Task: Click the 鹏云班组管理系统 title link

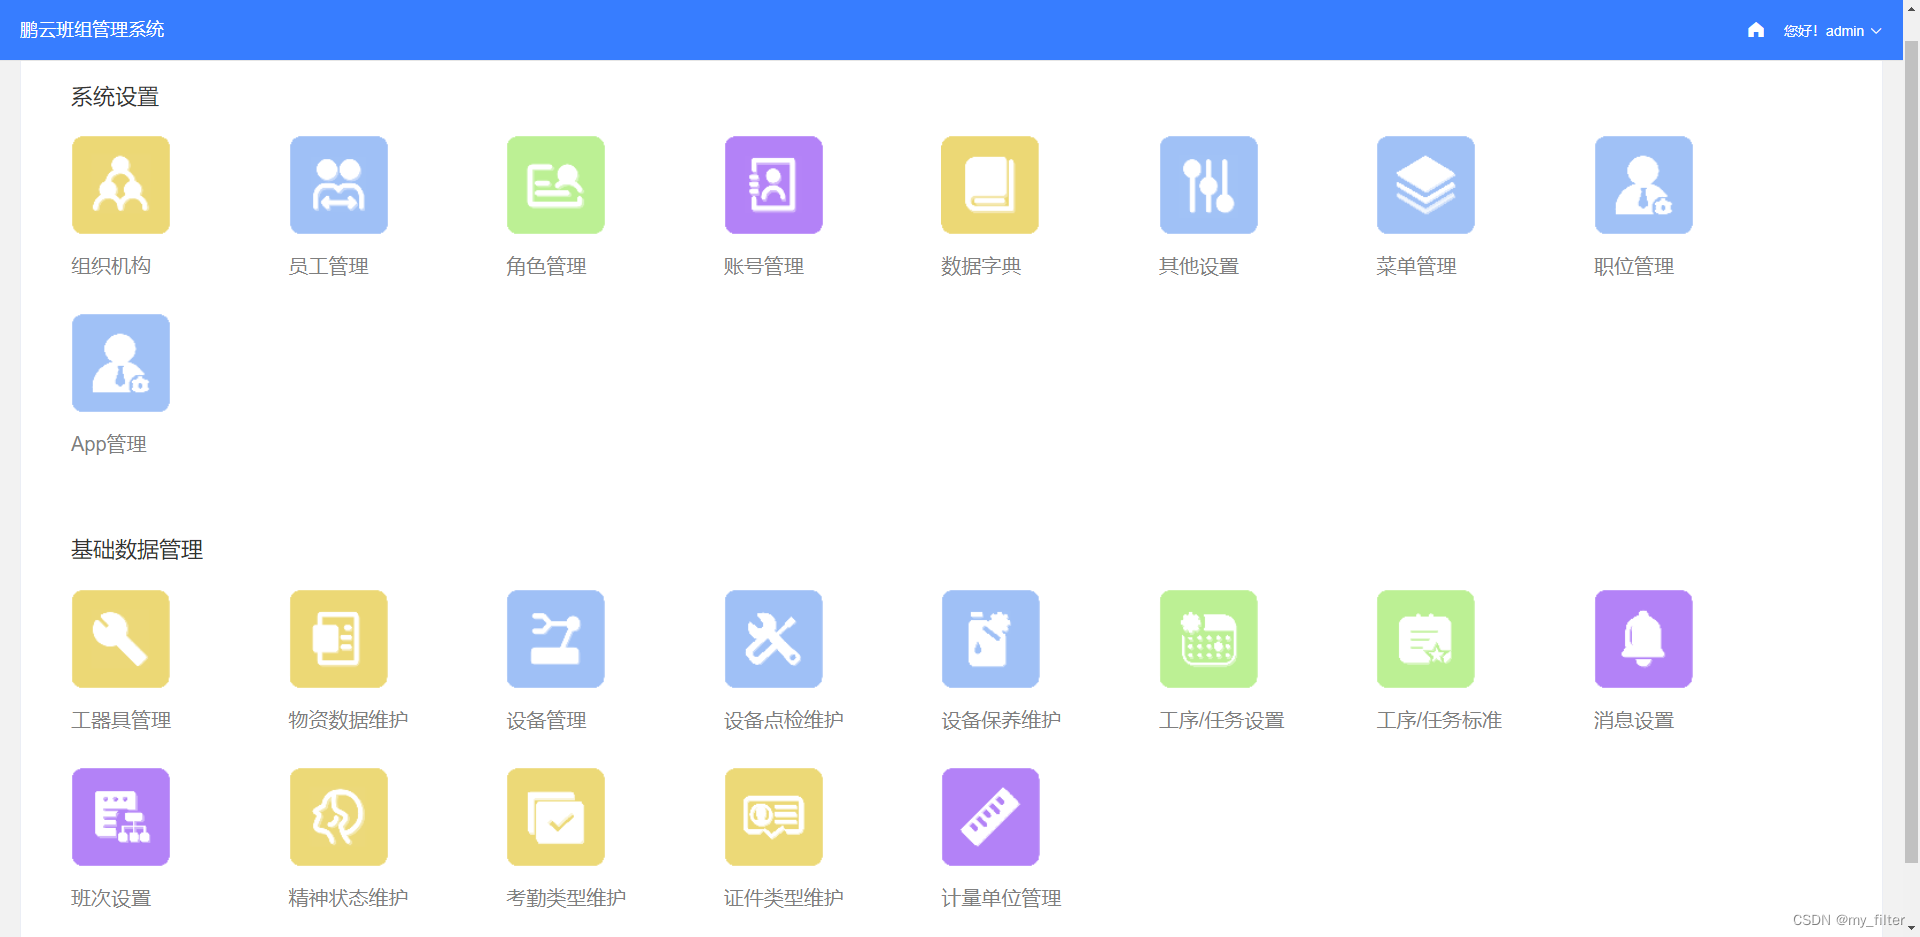Action: 93,30
